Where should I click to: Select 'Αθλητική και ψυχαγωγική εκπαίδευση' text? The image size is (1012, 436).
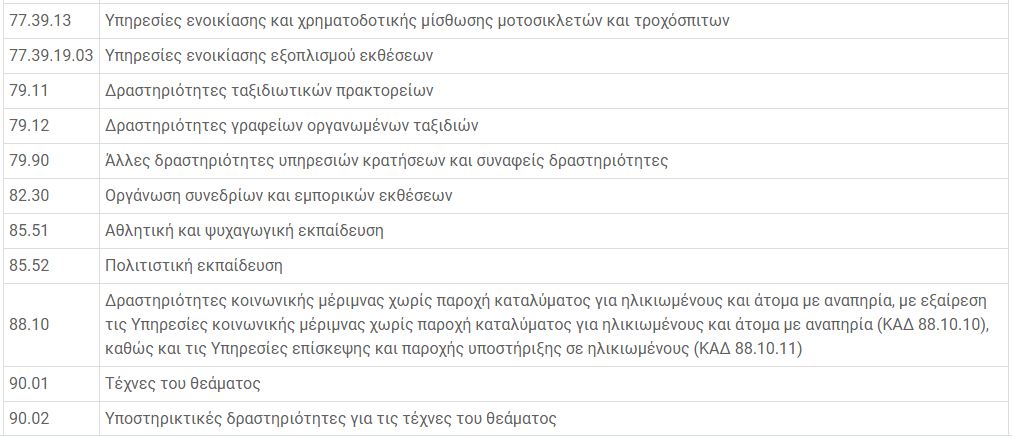point(244,230)
